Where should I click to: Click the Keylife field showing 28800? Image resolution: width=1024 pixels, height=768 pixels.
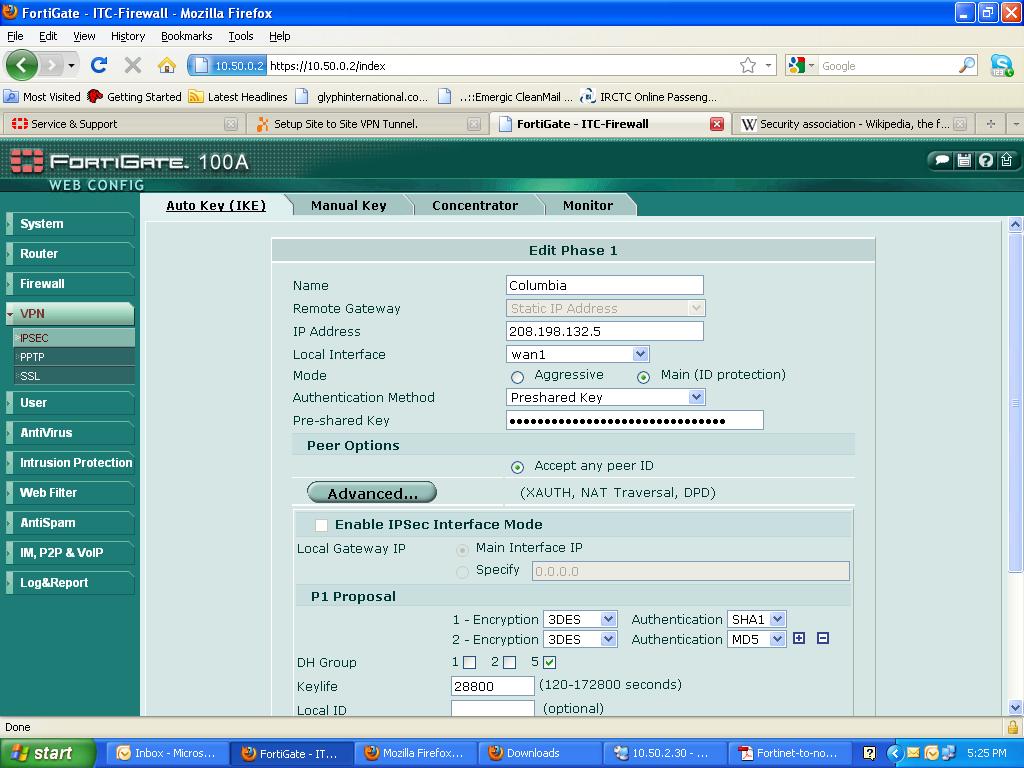point(493,686)
